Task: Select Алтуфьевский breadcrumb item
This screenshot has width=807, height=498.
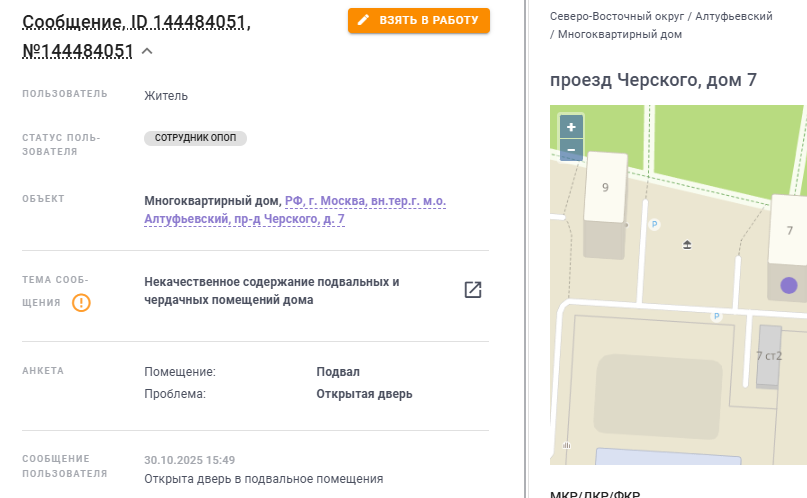Action: (734, 16)
